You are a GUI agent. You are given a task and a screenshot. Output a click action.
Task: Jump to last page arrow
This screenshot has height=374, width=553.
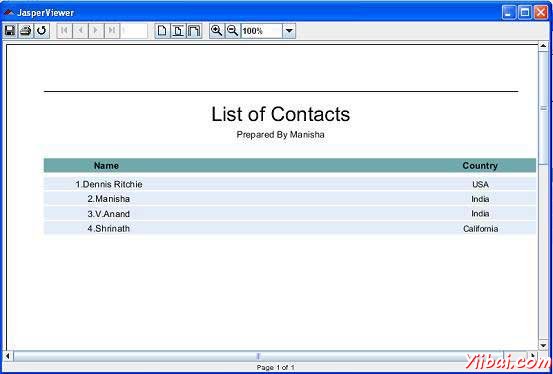click(x=112, y=31)
